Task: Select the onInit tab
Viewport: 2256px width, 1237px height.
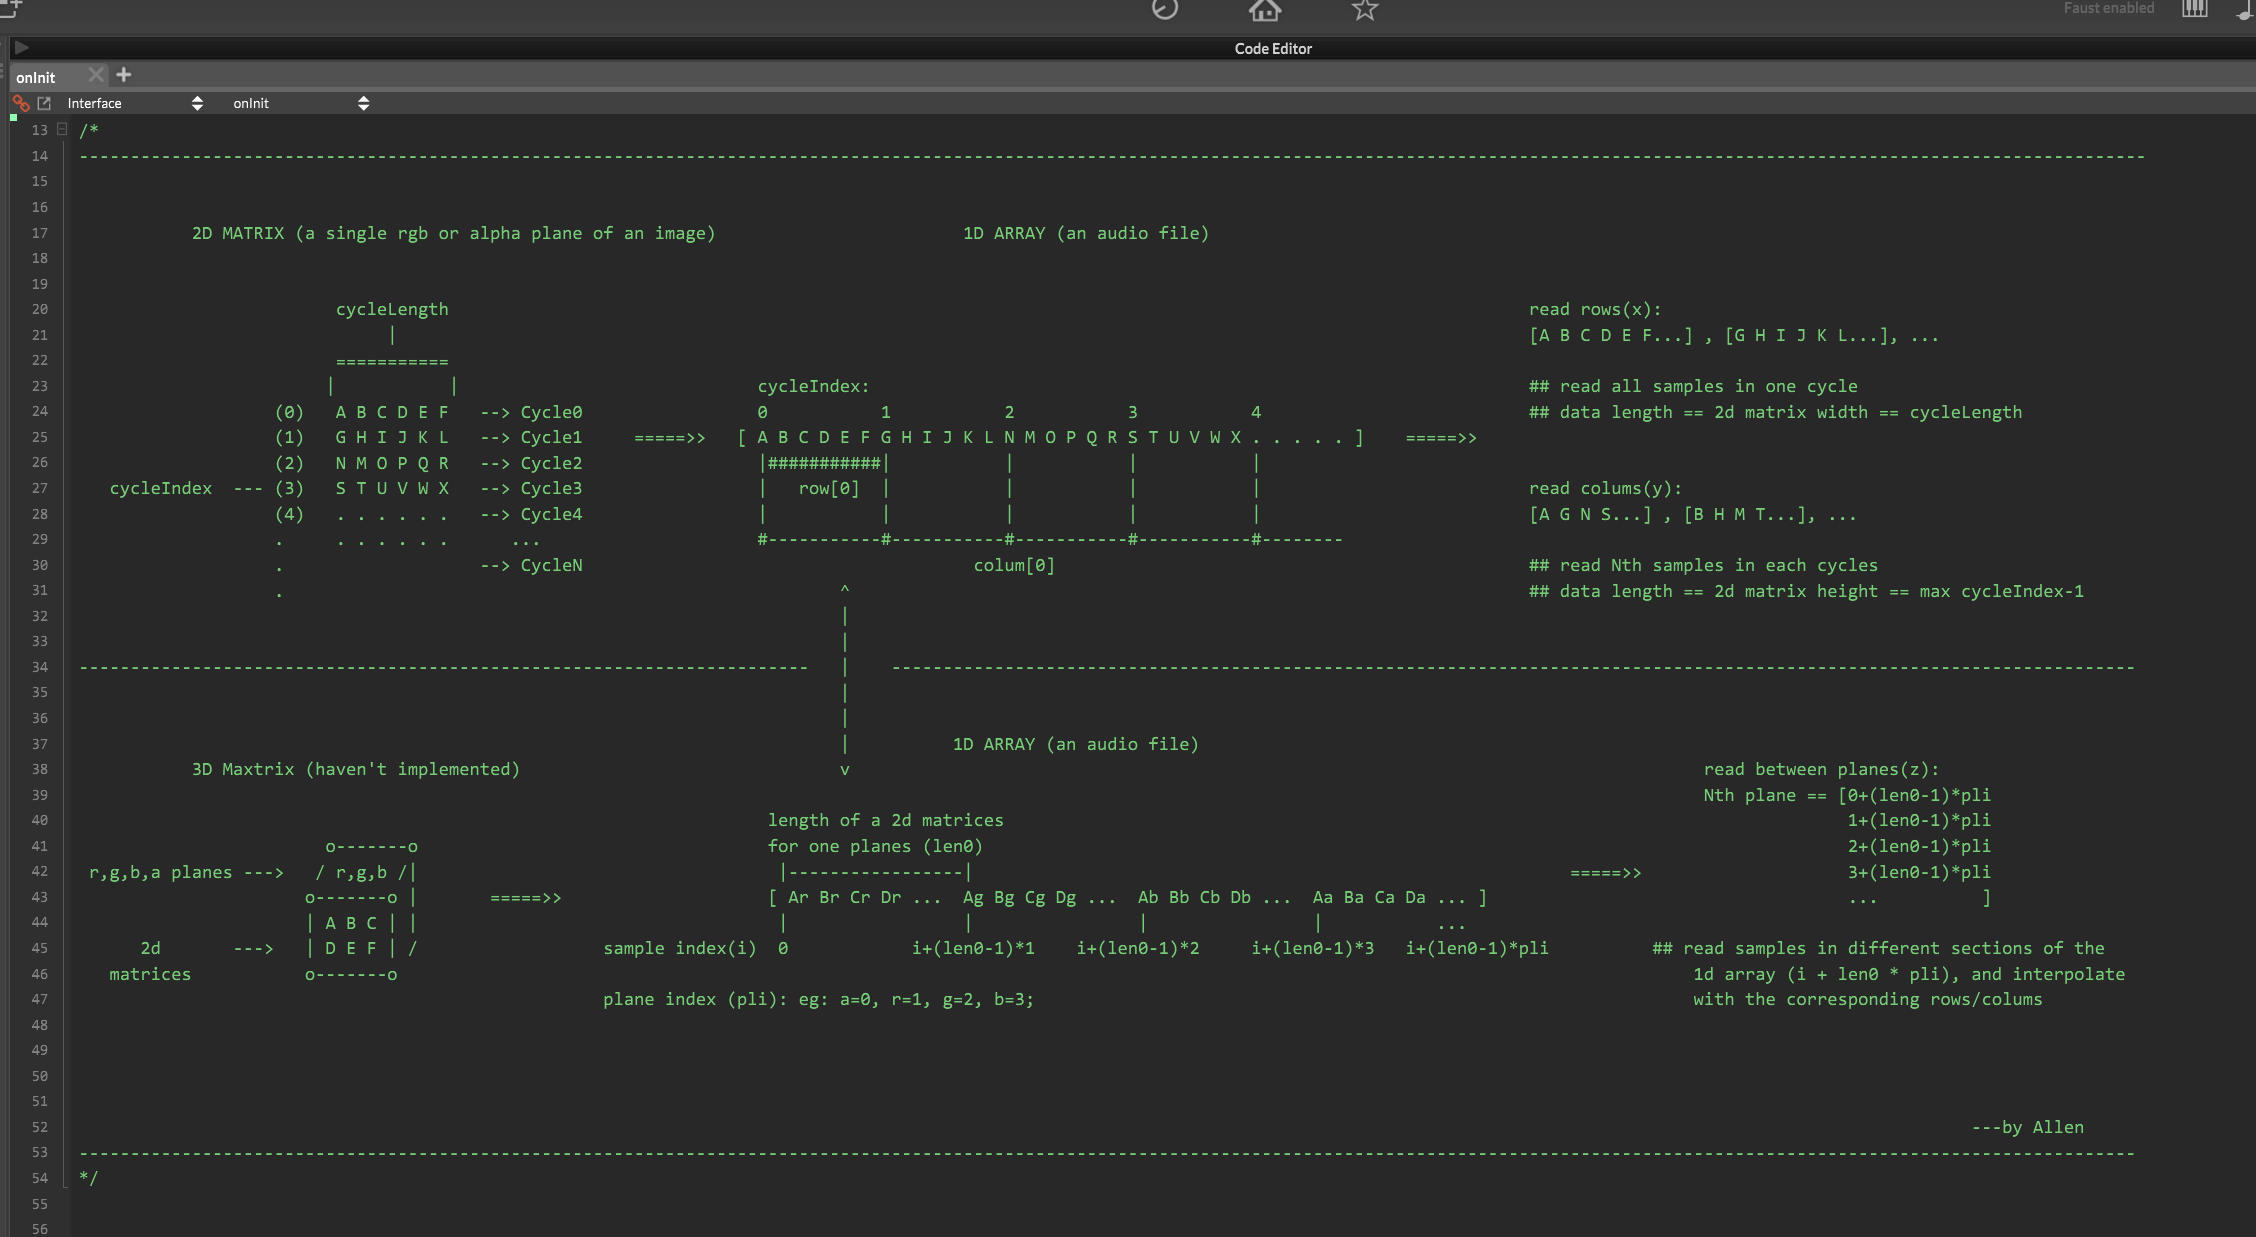Action: click(37, 77)
